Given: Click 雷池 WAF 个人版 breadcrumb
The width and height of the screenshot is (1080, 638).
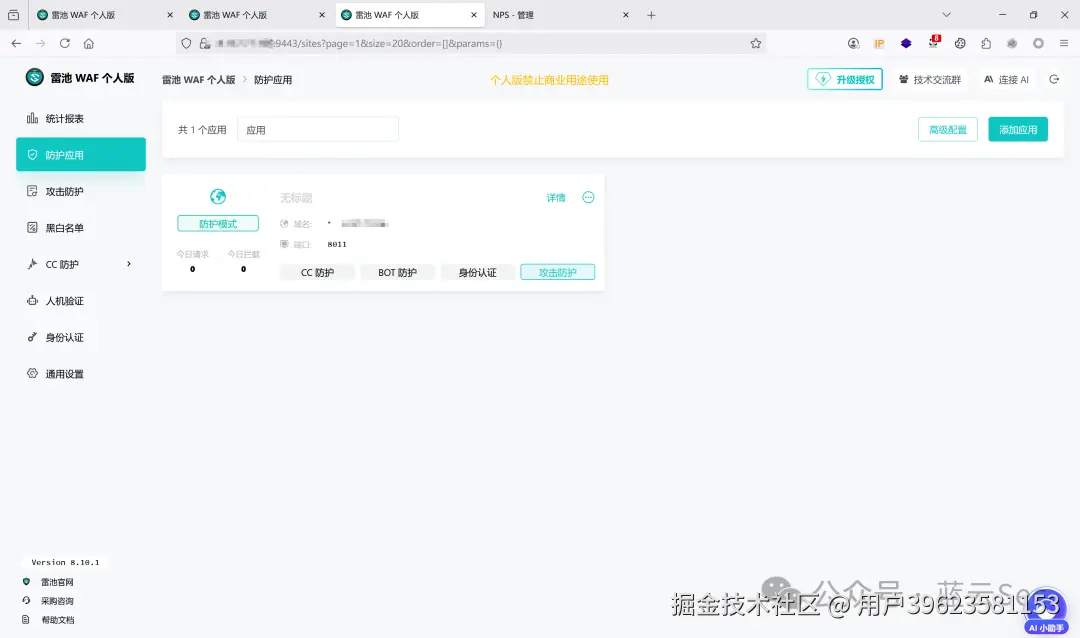Looking at the screenshot, I should point(198,80).
